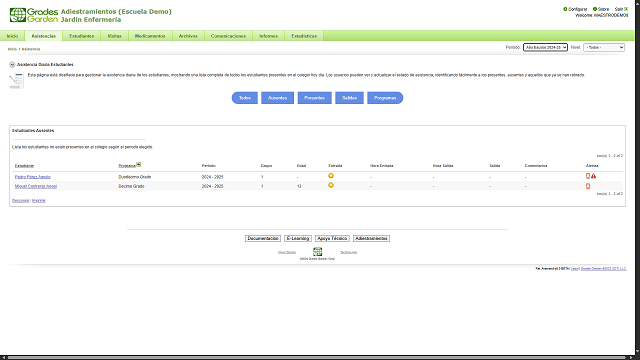Click Entrada yellow icon for Pedro's row
This screenshot has width=640, height=360.
(x=331, y=176)
